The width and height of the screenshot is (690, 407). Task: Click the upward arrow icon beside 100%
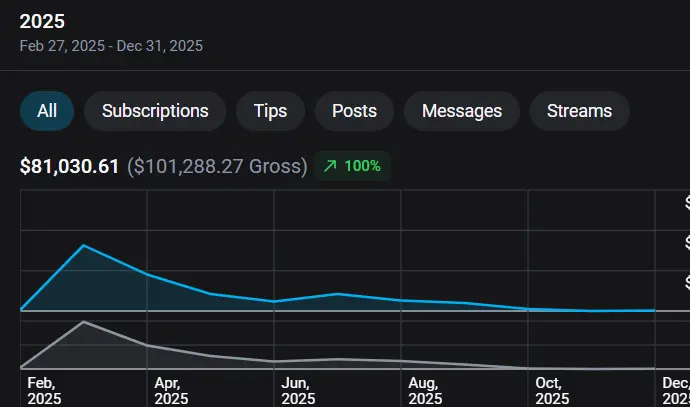coord(330,166)
